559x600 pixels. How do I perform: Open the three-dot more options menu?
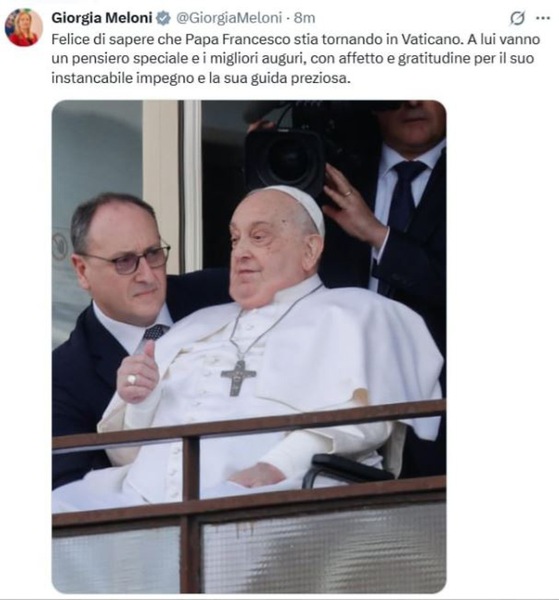point(543,18)
